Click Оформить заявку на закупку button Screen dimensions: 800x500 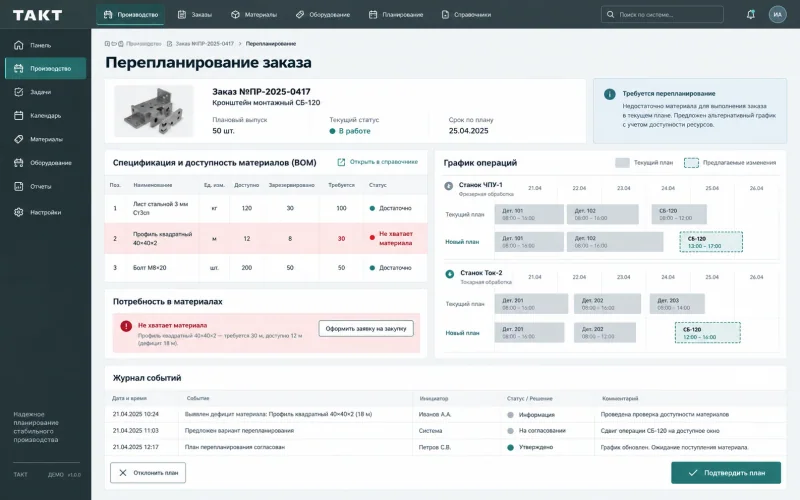pos(366,329)
